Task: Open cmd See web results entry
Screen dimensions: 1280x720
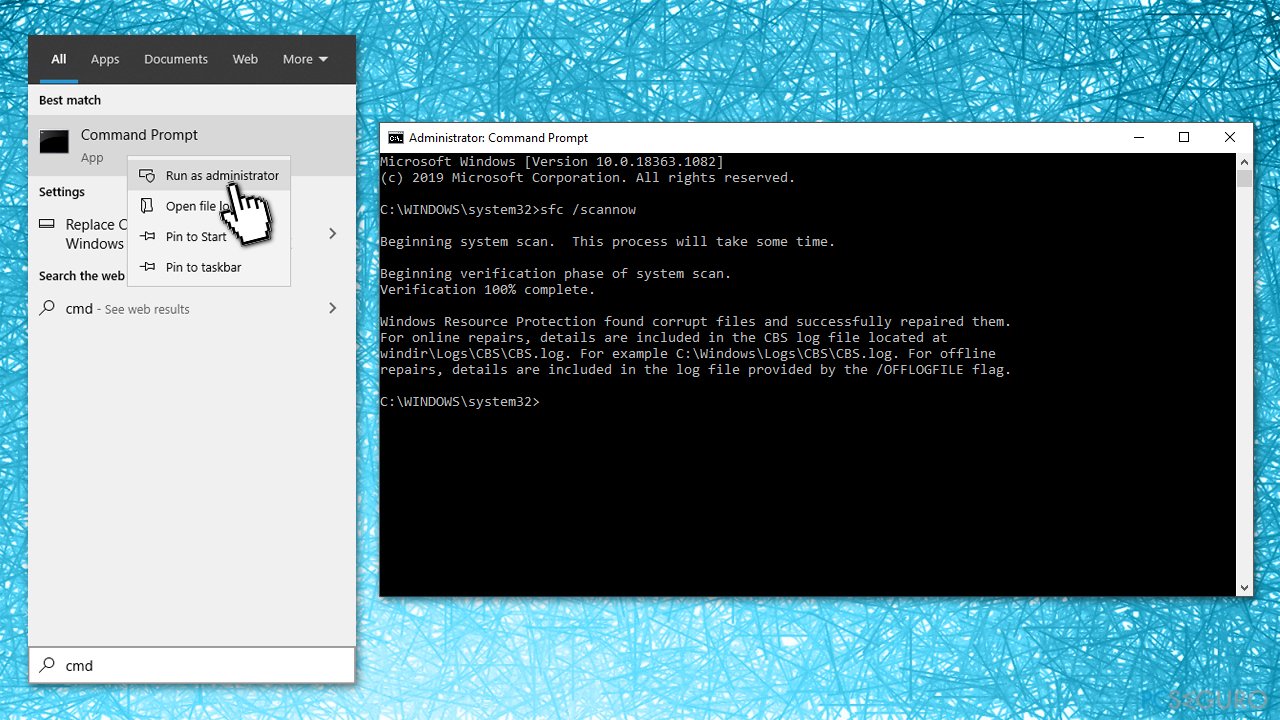Action: coord(192,309)
